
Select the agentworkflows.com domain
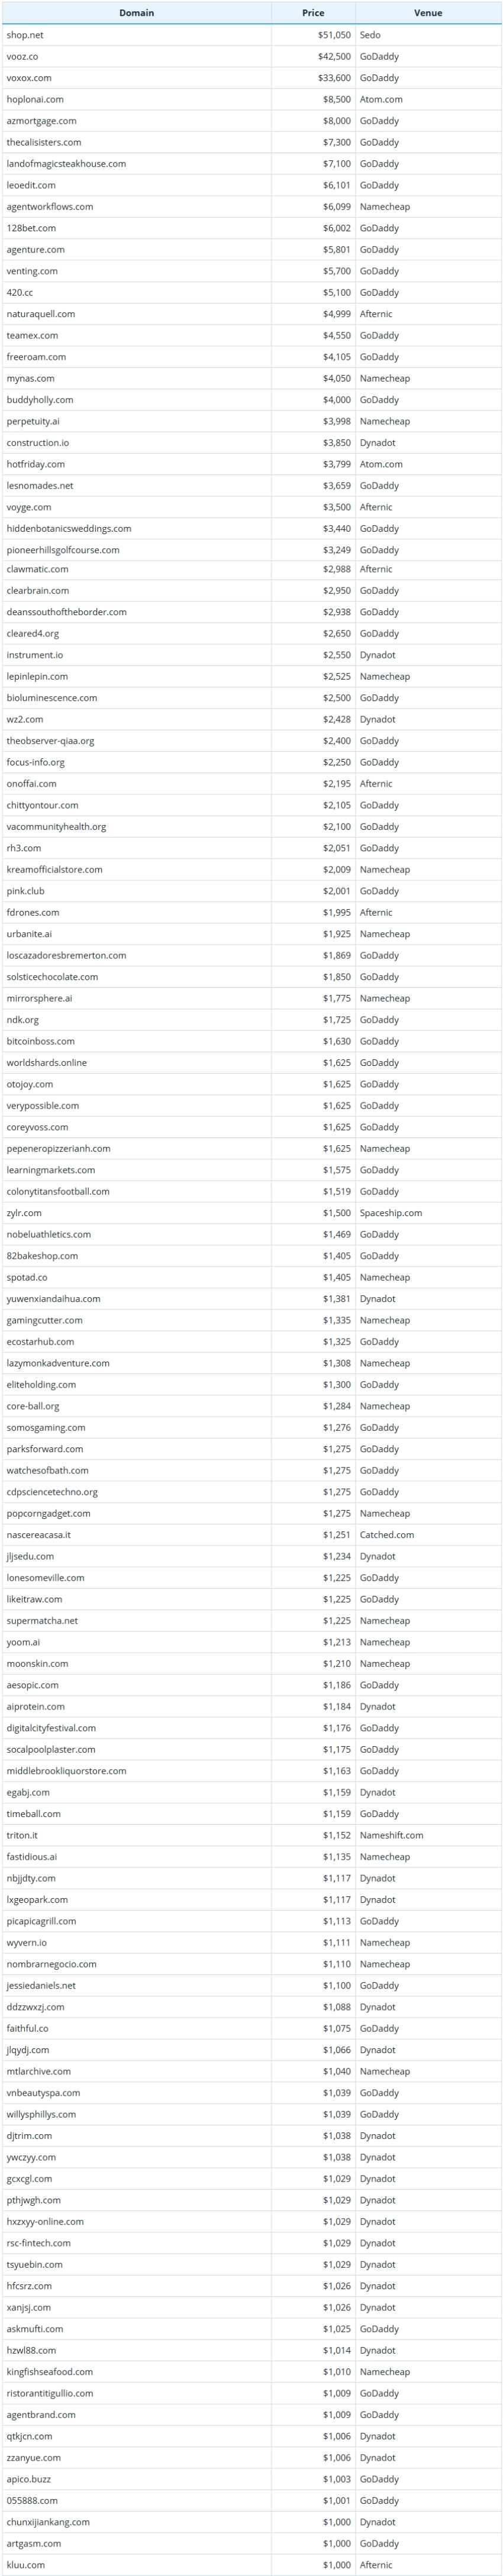tap(50, 207)
